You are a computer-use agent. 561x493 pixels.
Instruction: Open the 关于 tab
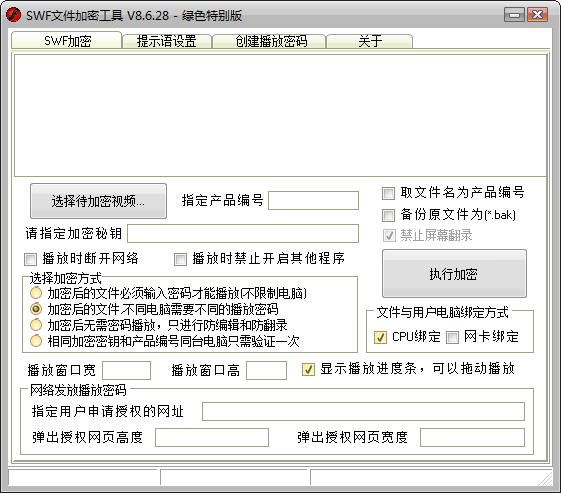tap(370, 41)
